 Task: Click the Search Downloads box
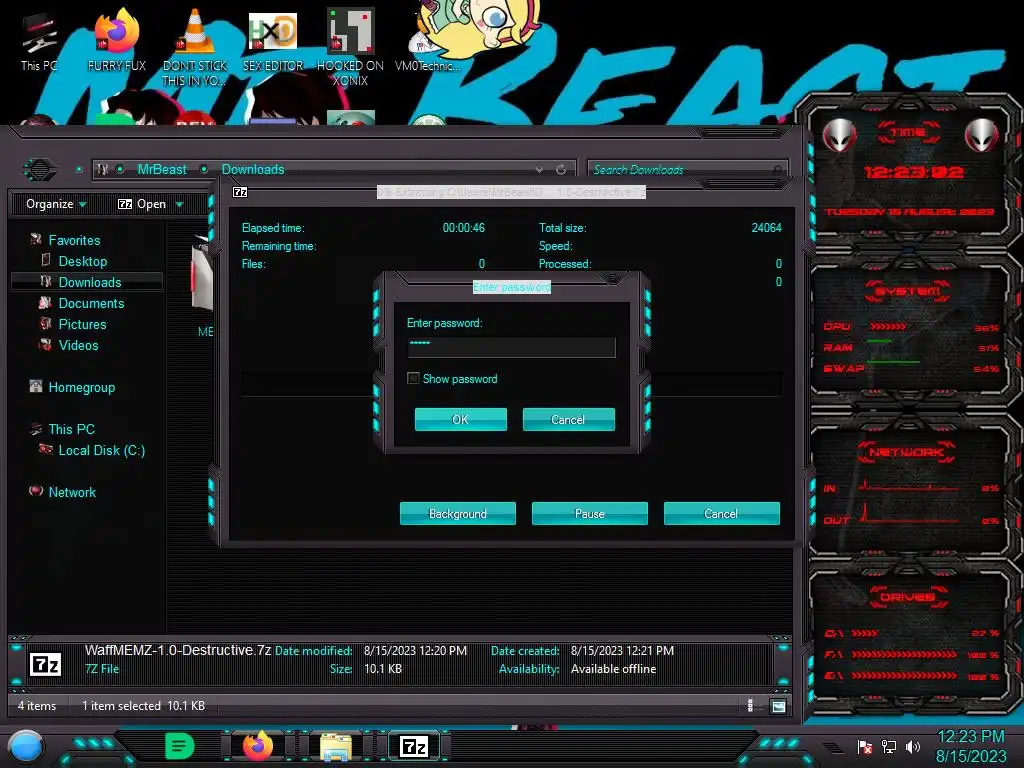click(687, 170)
